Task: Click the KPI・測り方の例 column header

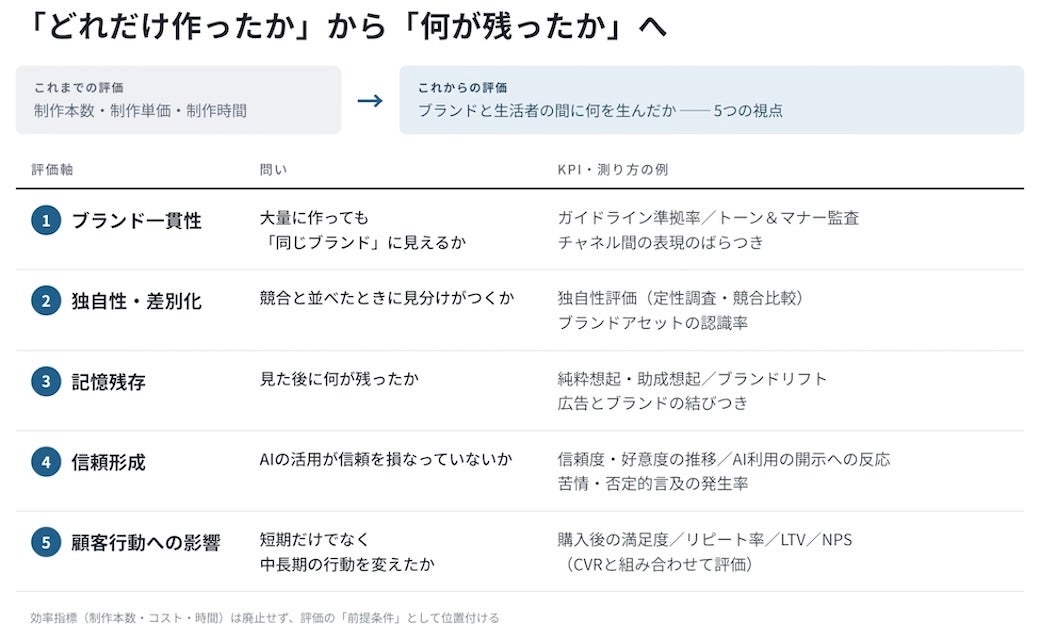Action: point(612,170)
